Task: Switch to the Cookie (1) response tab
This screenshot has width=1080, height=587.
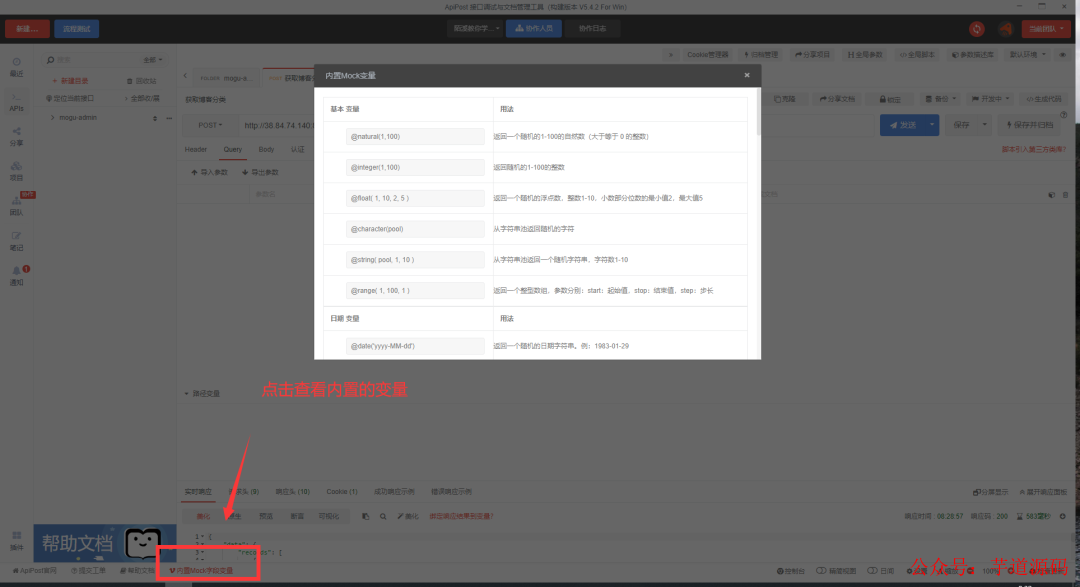Action: click(342, 492)
